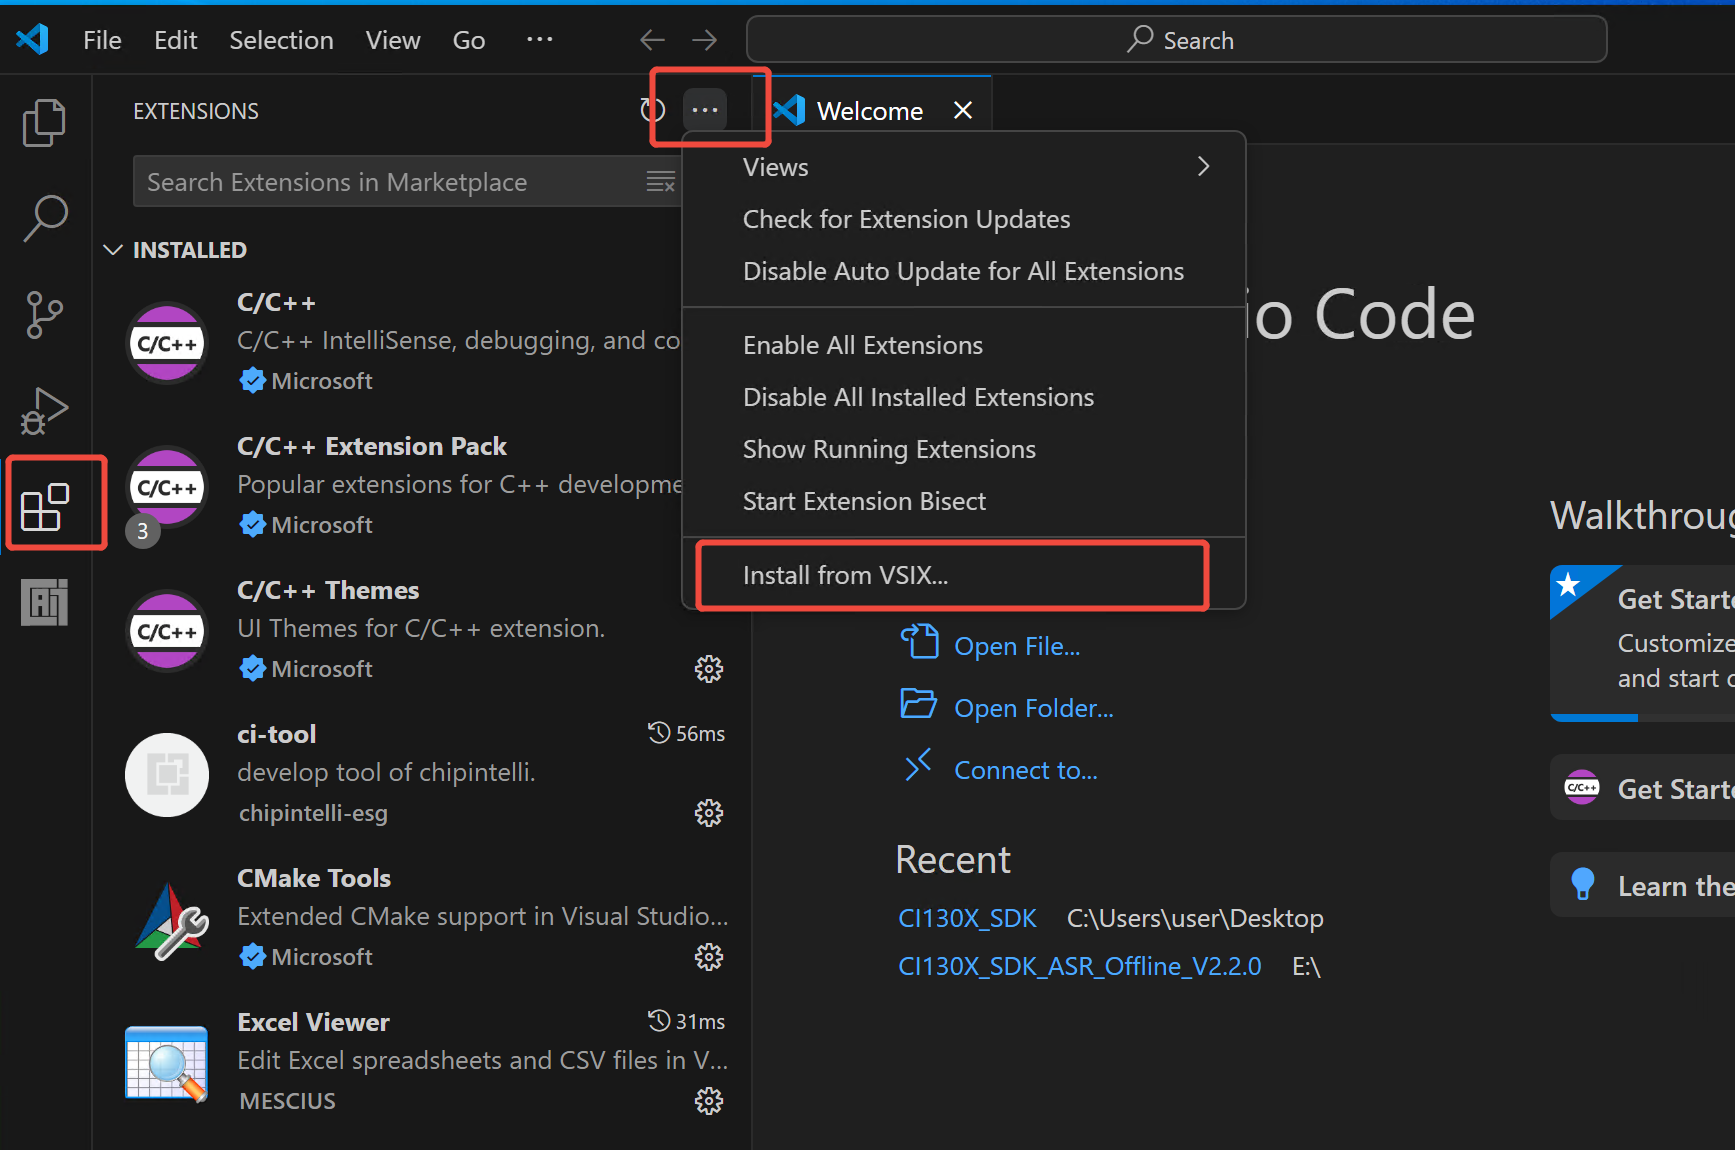This screenshot has height=1150, width=1735.
Task: Click the manage gear for ci-tool
Action: (x=708, y=813)
